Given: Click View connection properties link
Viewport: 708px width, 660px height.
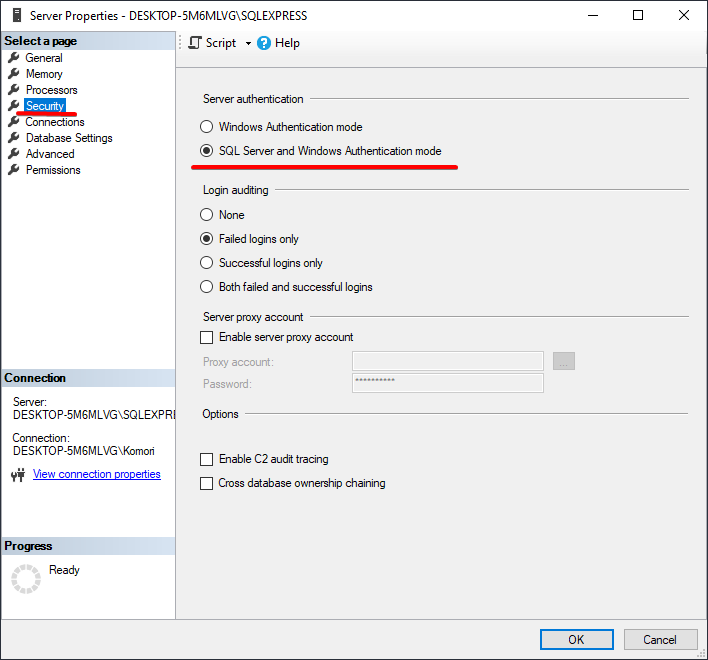Looking at the screenshot, I should pyautogui.click(x=97, y=474).
